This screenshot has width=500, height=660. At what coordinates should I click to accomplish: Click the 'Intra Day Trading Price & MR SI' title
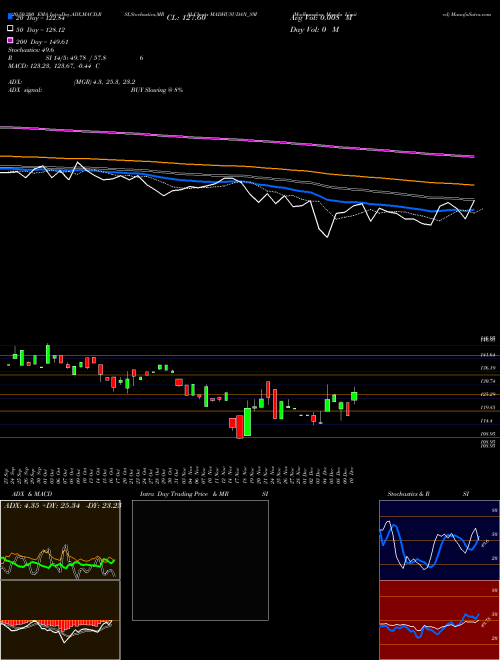point(204,494)
